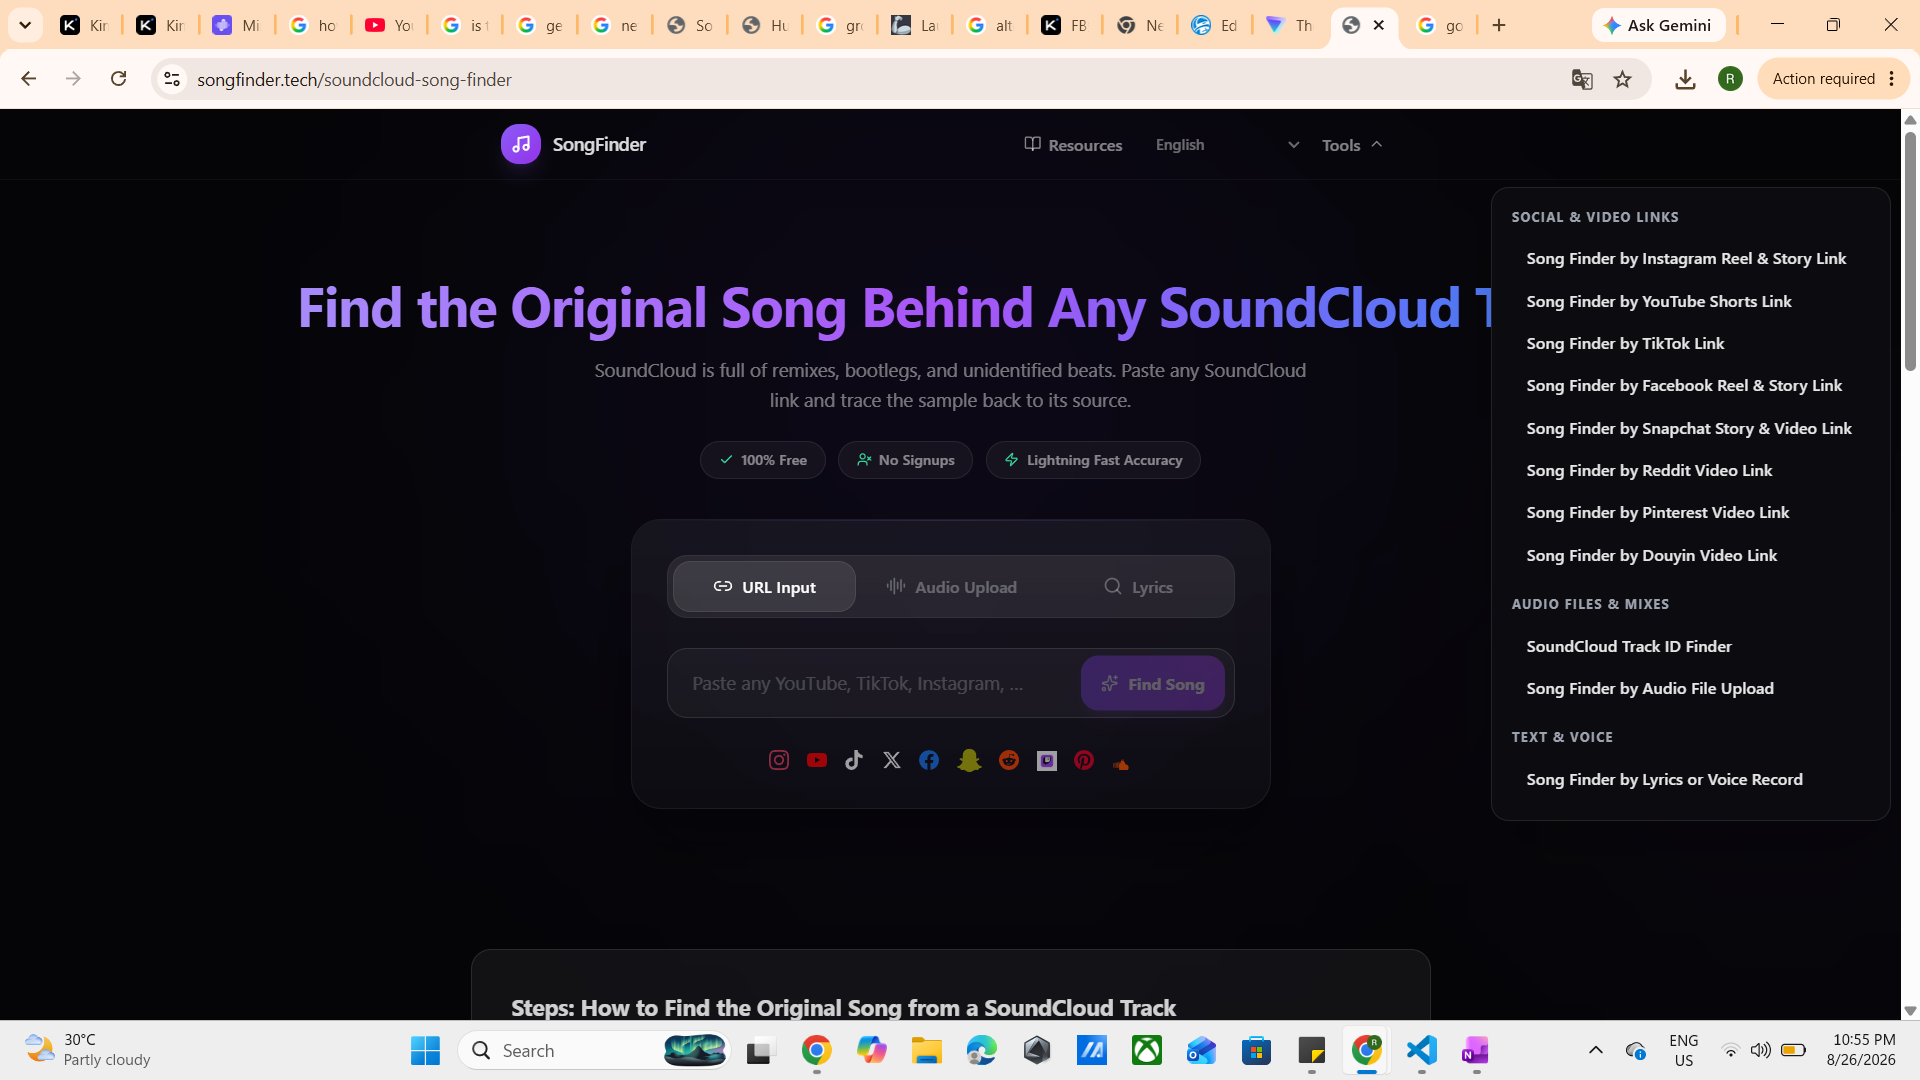Bookmark this page with the star icon
1920x1080 pixels.
click(1623, 79)
